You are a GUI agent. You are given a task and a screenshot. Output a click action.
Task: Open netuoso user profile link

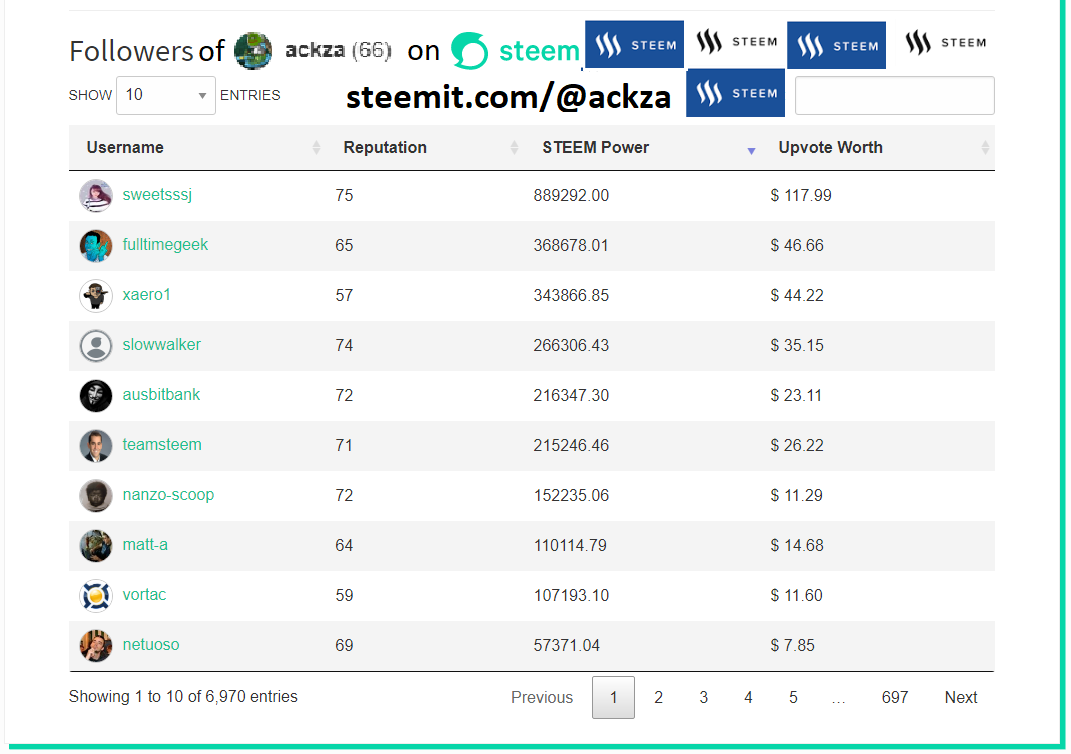151,644
